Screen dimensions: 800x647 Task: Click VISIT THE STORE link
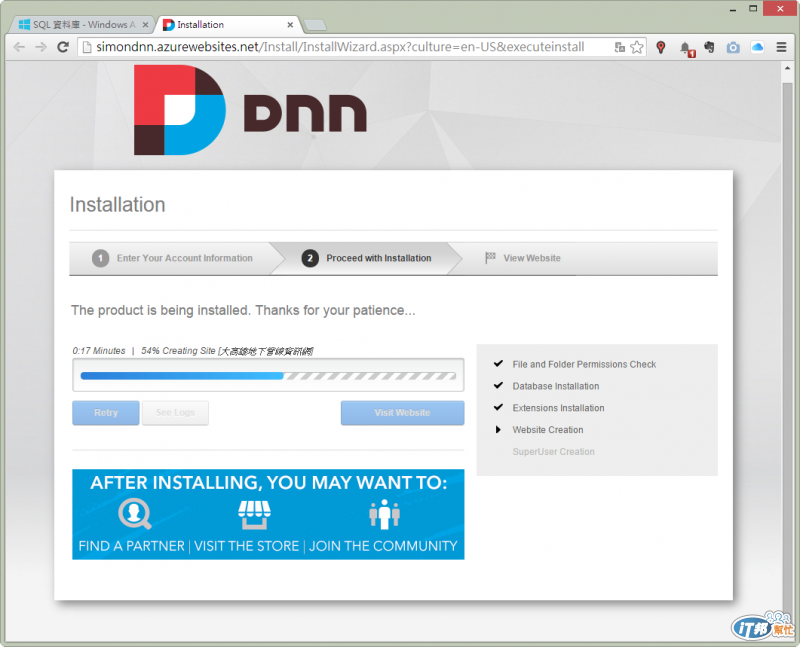coord(246,546)
